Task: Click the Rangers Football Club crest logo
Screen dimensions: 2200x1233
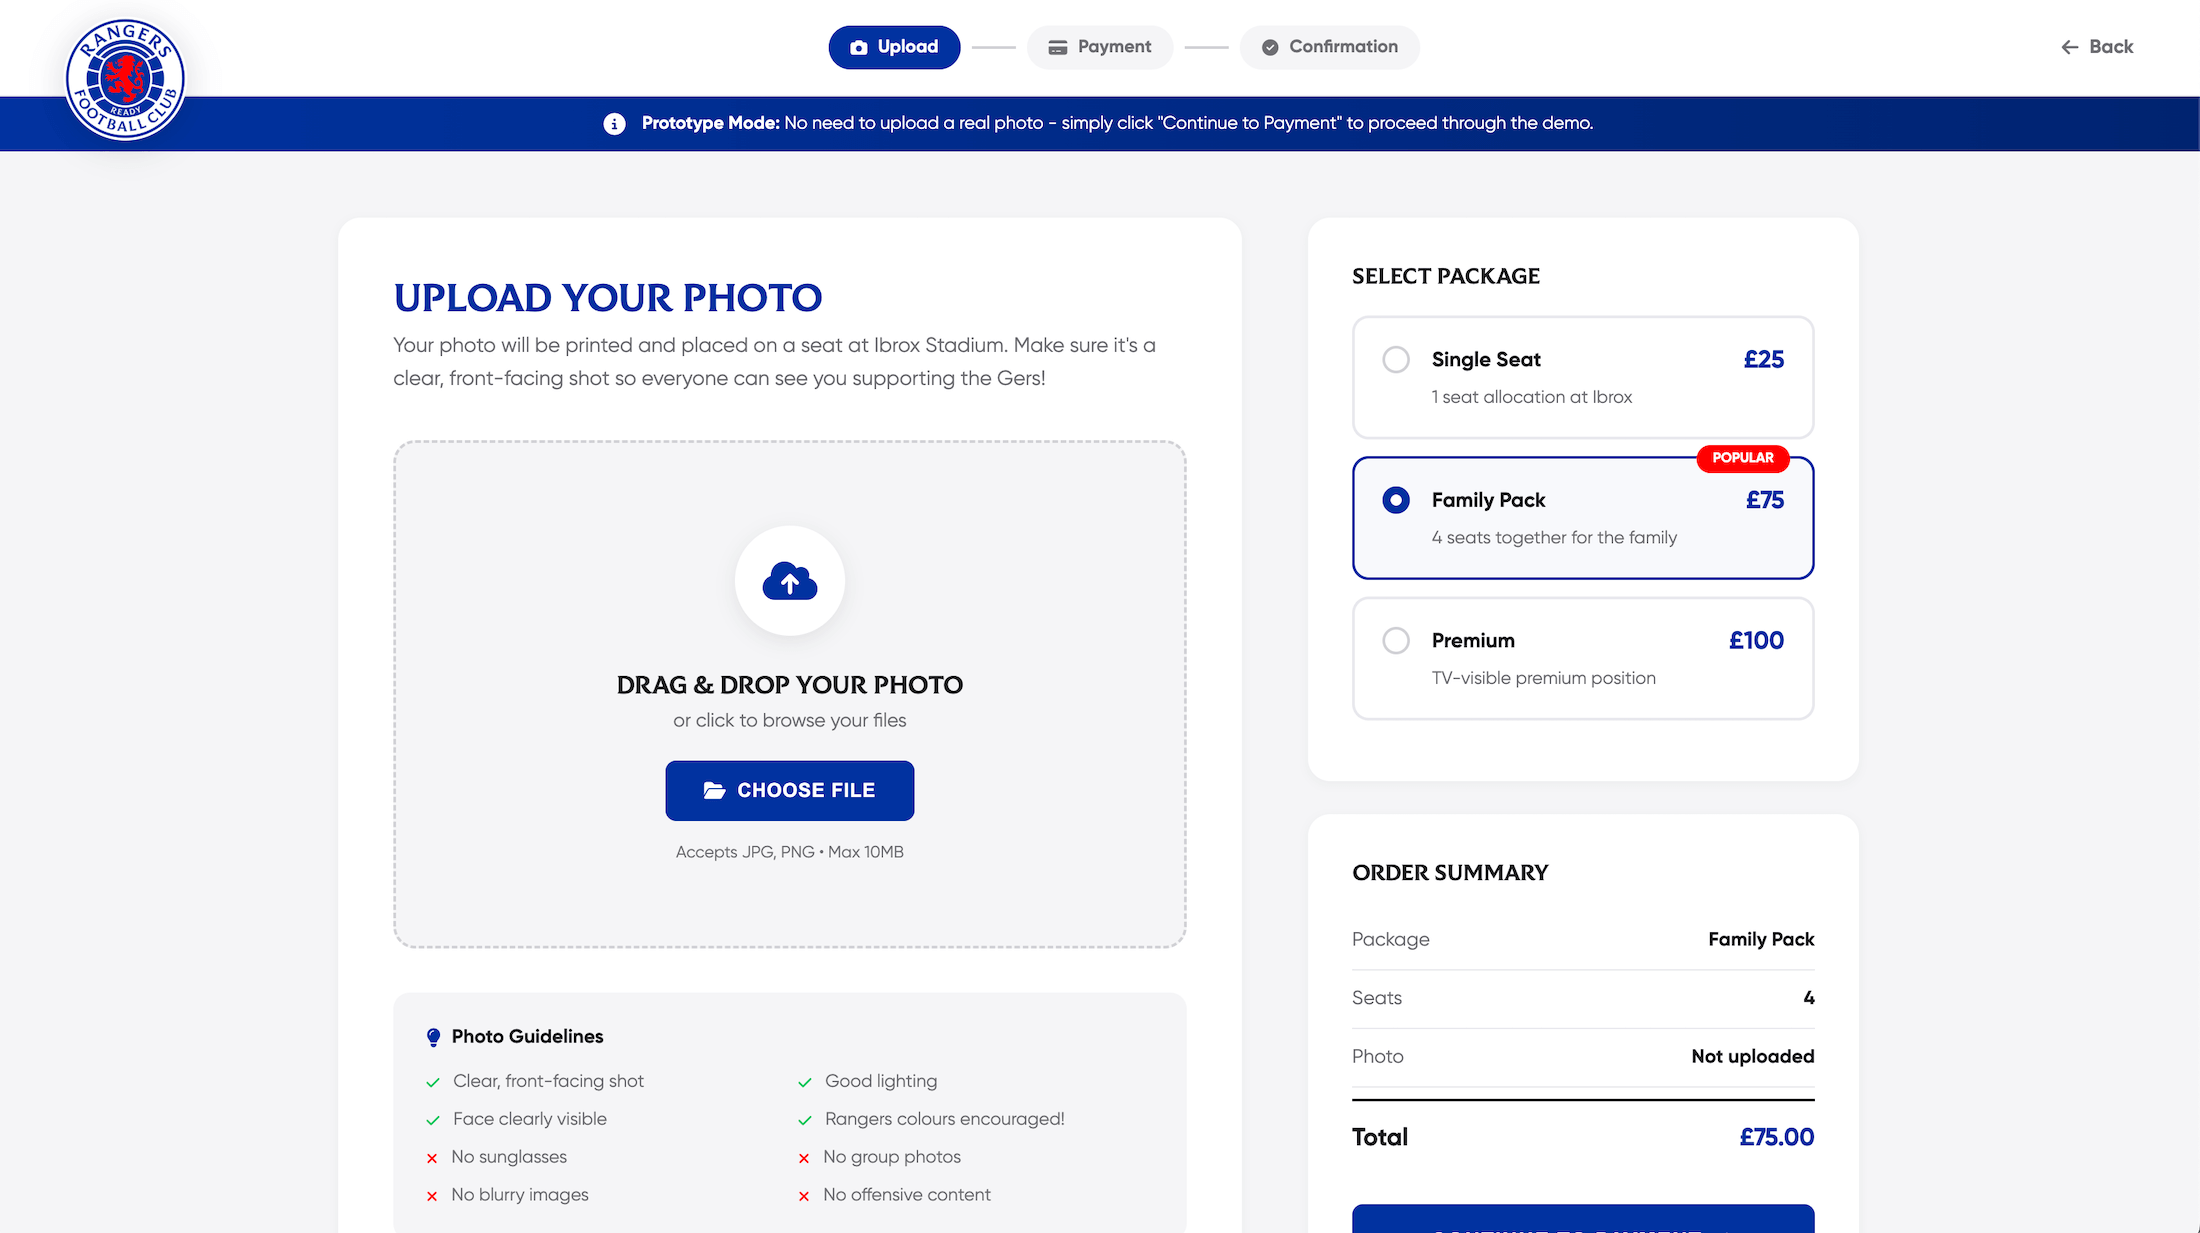Action: pyautogui.click(x=125, y=80)
